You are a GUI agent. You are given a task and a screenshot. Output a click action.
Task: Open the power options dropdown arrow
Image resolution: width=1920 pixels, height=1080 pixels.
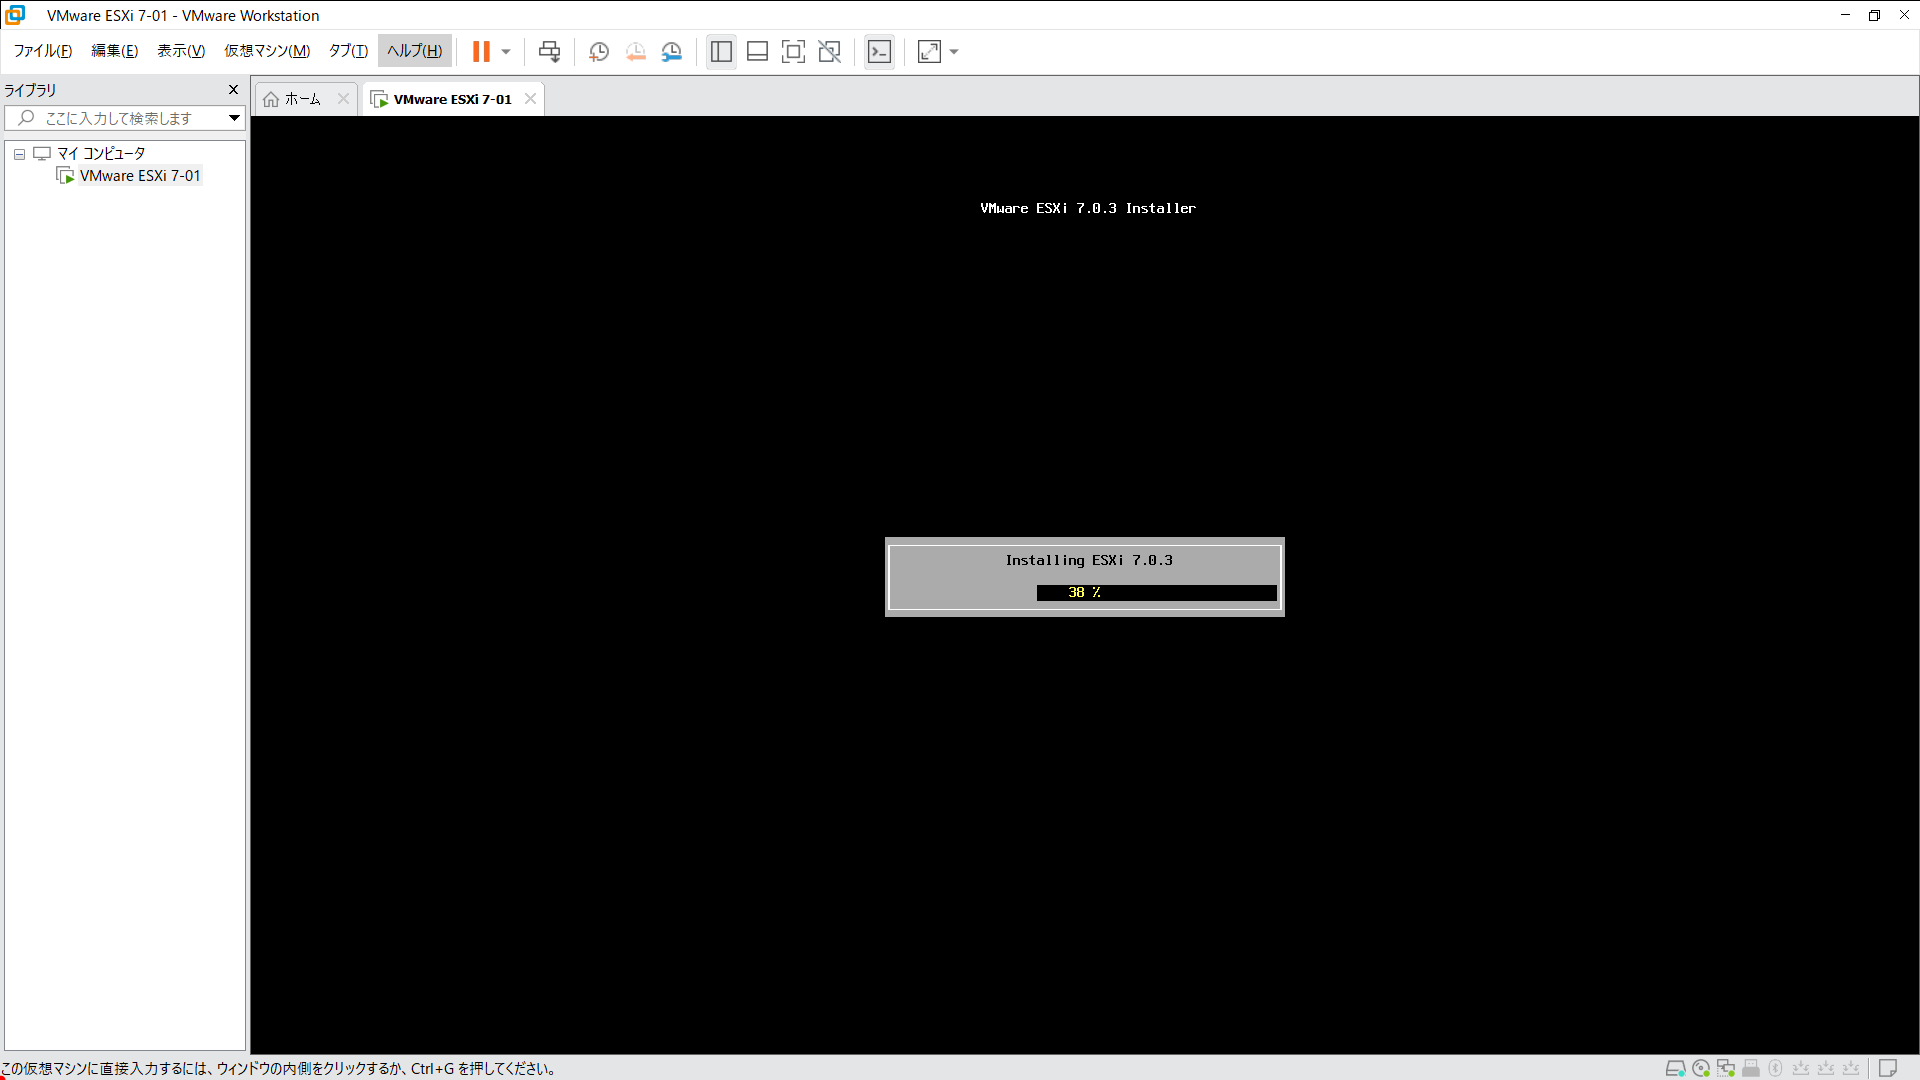coord(506,52)
